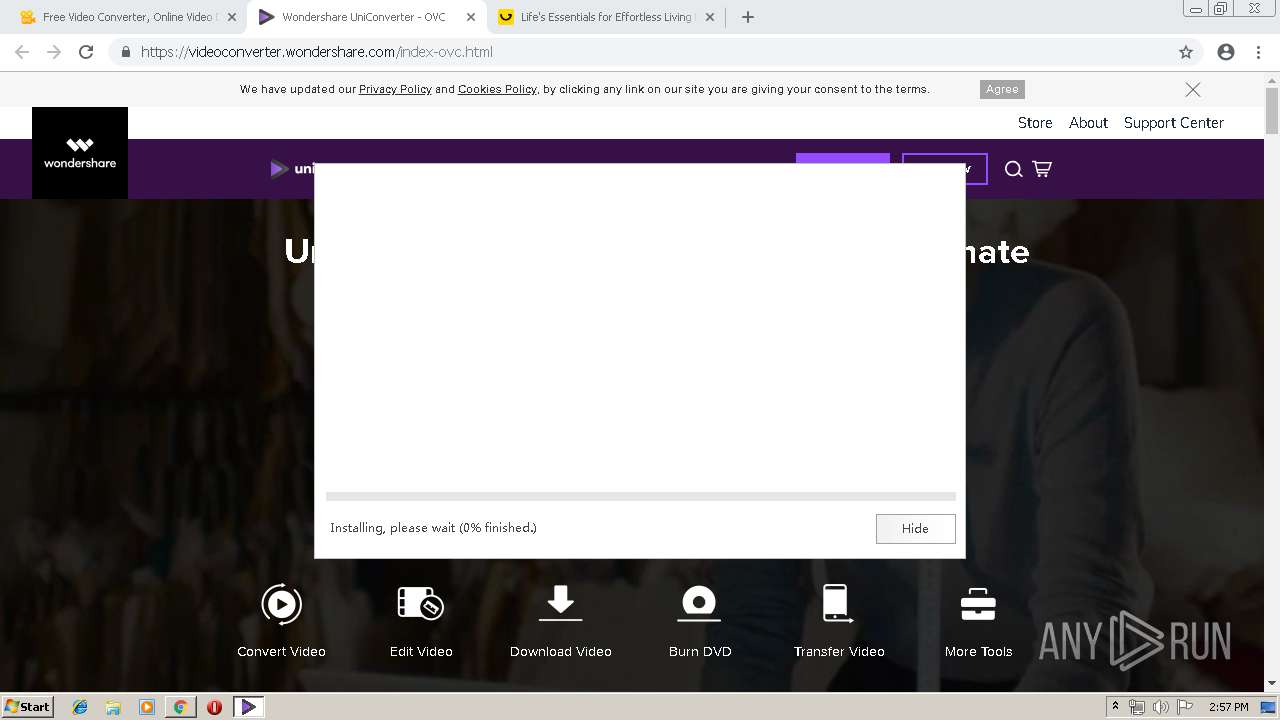Click the Edit Video label
Viewport: 1280px width, 720px height.
[421, 651]
